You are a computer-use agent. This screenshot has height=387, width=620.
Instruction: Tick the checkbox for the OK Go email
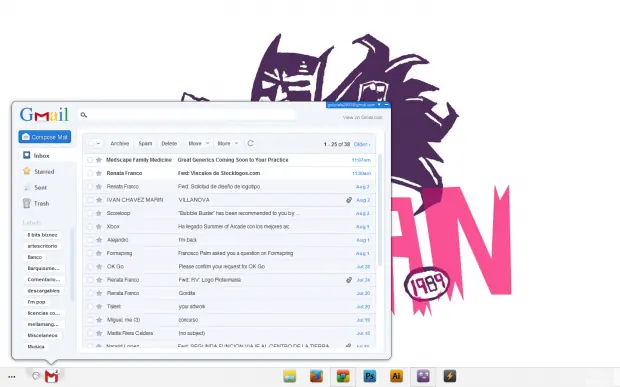click(90, 267)
